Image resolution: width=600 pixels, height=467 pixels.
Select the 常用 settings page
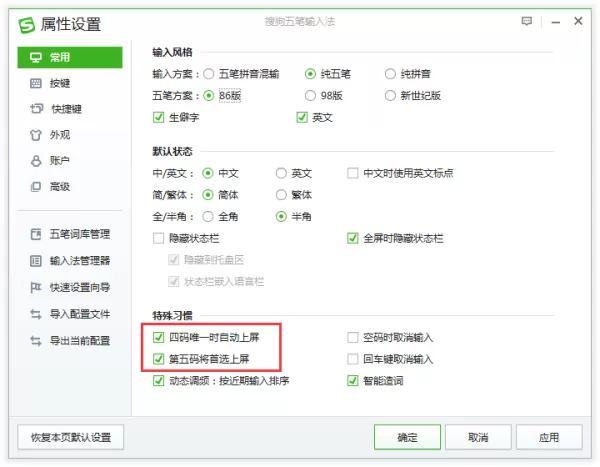[70, 57]
